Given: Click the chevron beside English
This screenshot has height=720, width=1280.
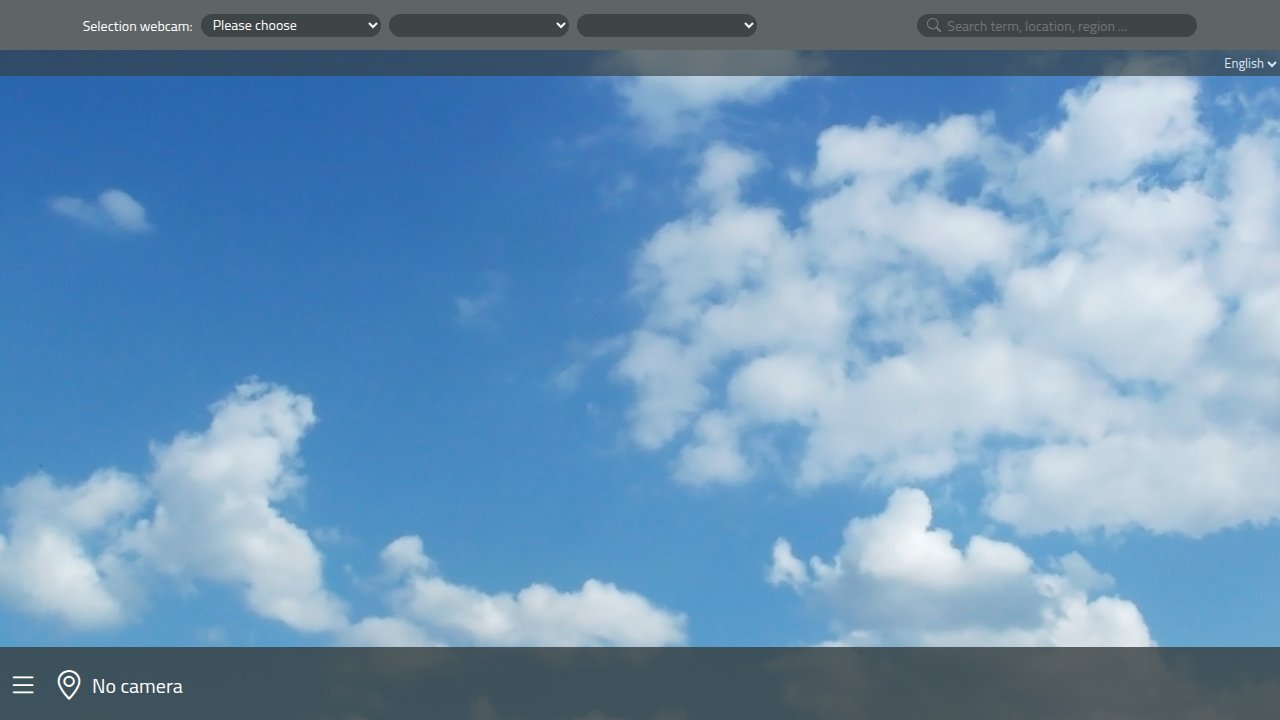Looking at the screenshot, I should (1272, 64).
